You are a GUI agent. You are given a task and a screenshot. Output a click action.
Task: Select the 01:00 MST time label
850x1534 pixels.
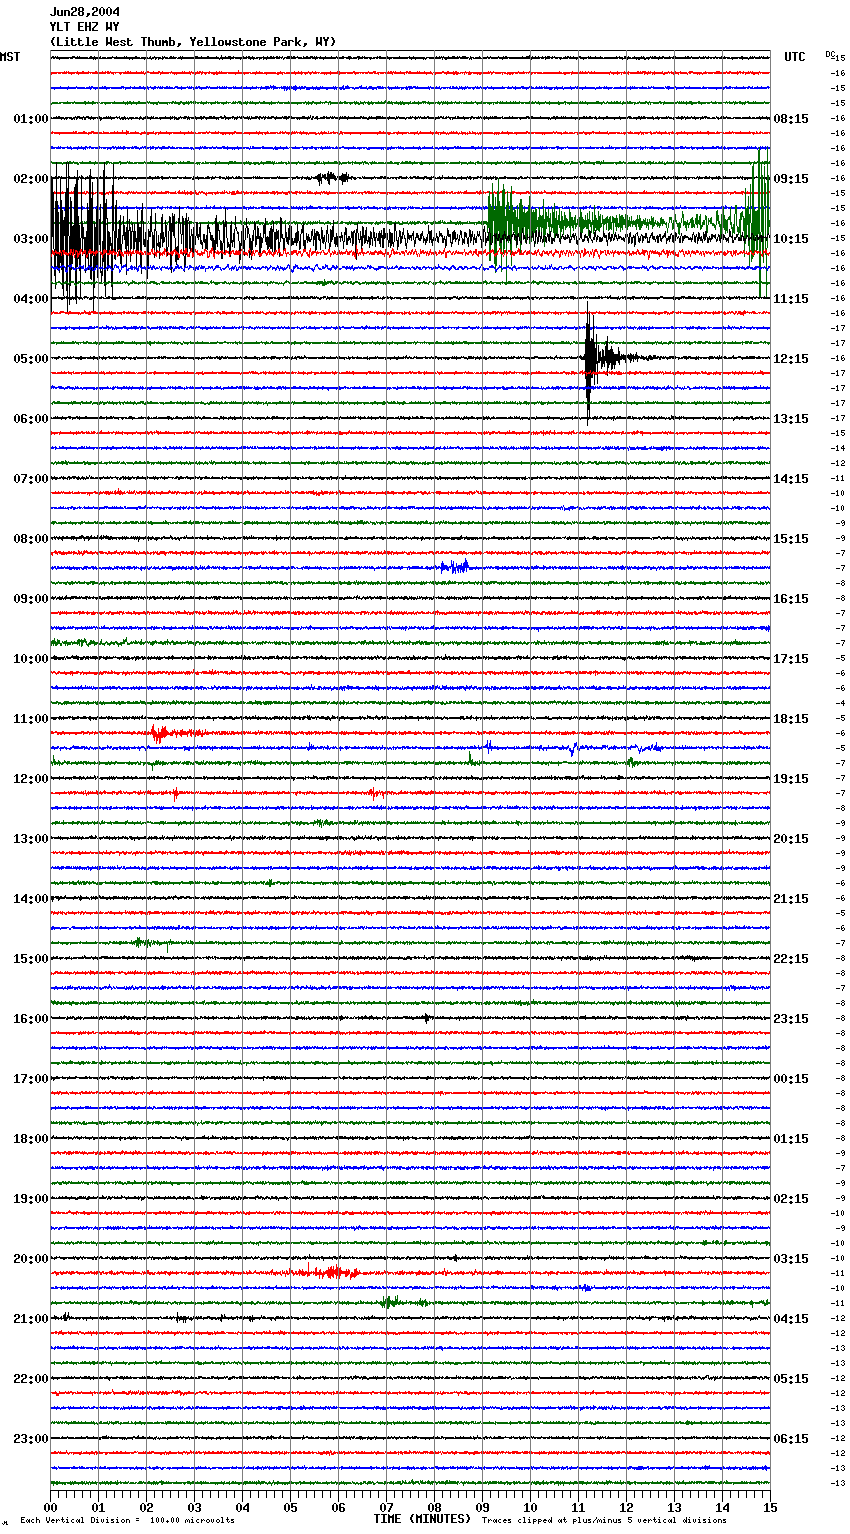point(31,119)
